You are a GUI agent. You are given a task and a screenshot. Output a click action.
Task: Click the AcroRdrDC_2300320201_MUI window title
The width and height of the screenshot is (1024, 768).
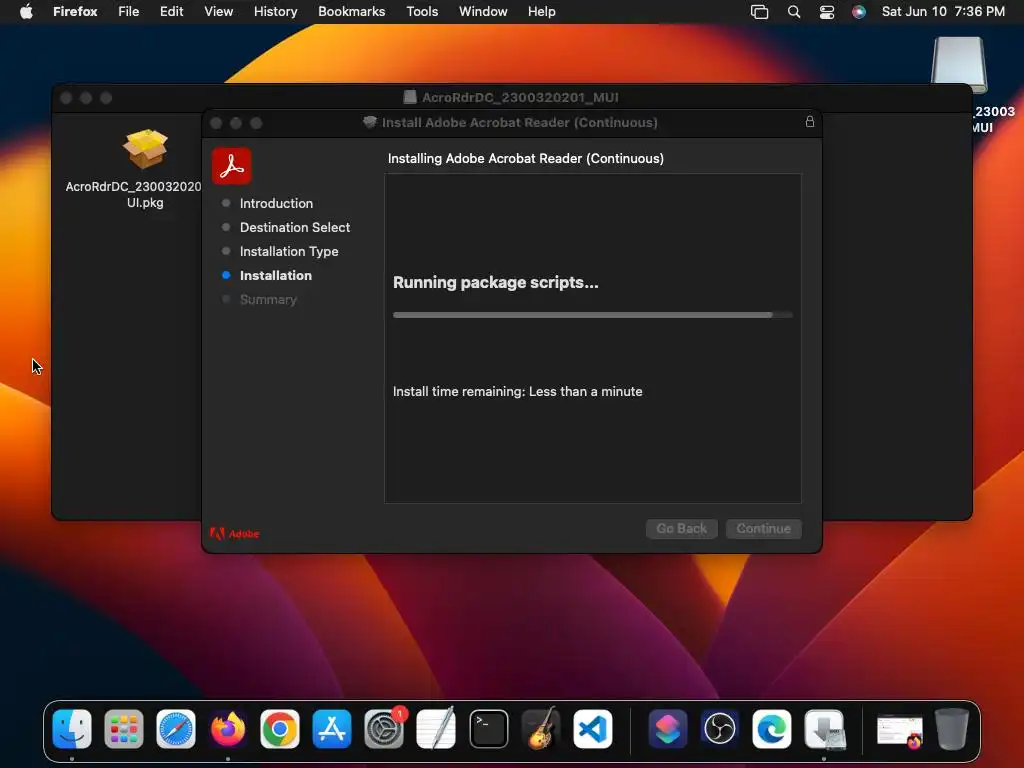coord(520,97)
